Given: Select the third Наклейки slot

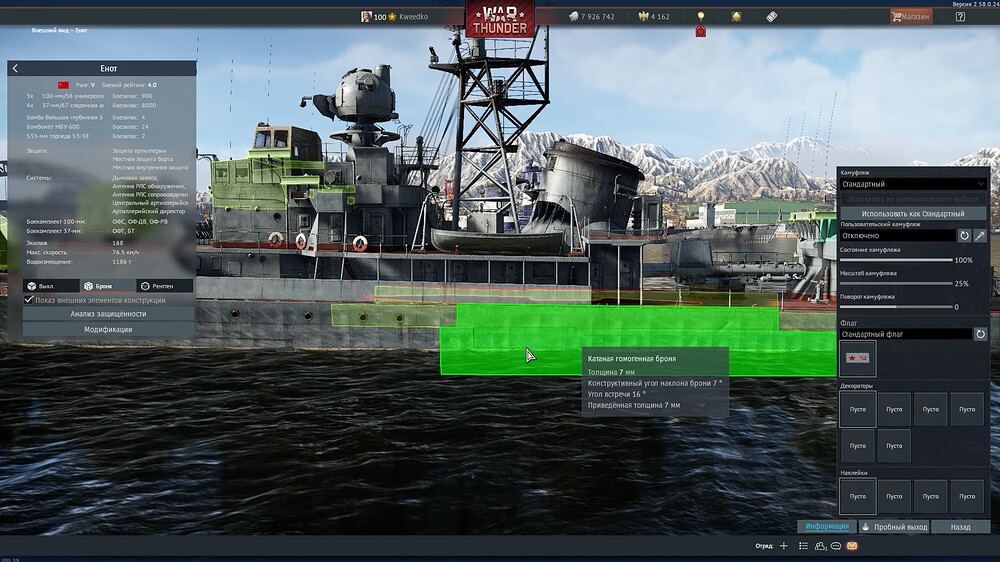Looking at the screenshot, I should point(930,496).
